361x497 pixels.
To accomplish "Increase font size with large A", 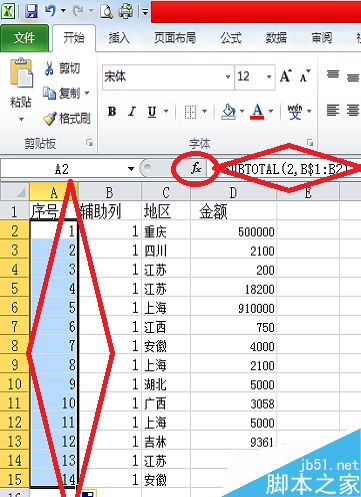I will coord(286,76).
